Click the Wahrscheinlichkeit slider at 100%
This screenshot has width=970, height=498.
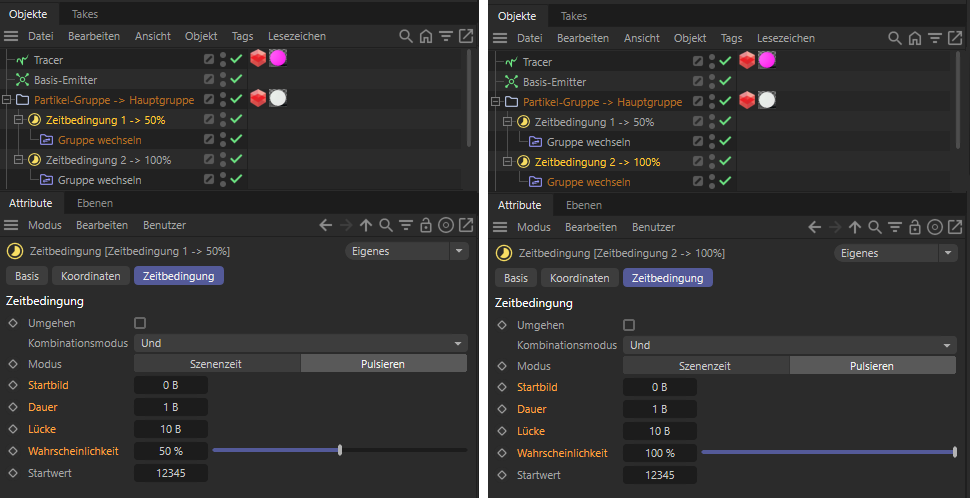(x=829, y=452)
